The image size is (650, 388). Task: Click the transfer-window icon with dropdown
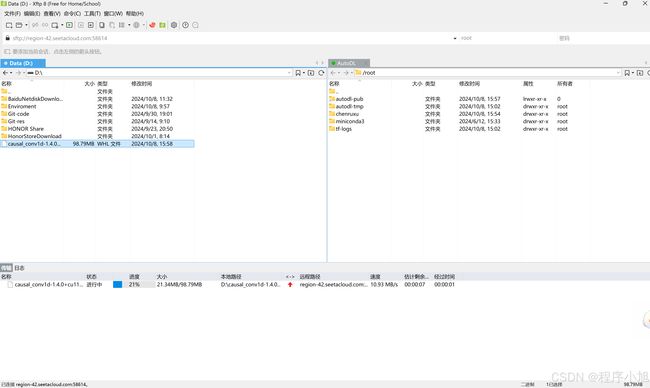coord(55,25)
